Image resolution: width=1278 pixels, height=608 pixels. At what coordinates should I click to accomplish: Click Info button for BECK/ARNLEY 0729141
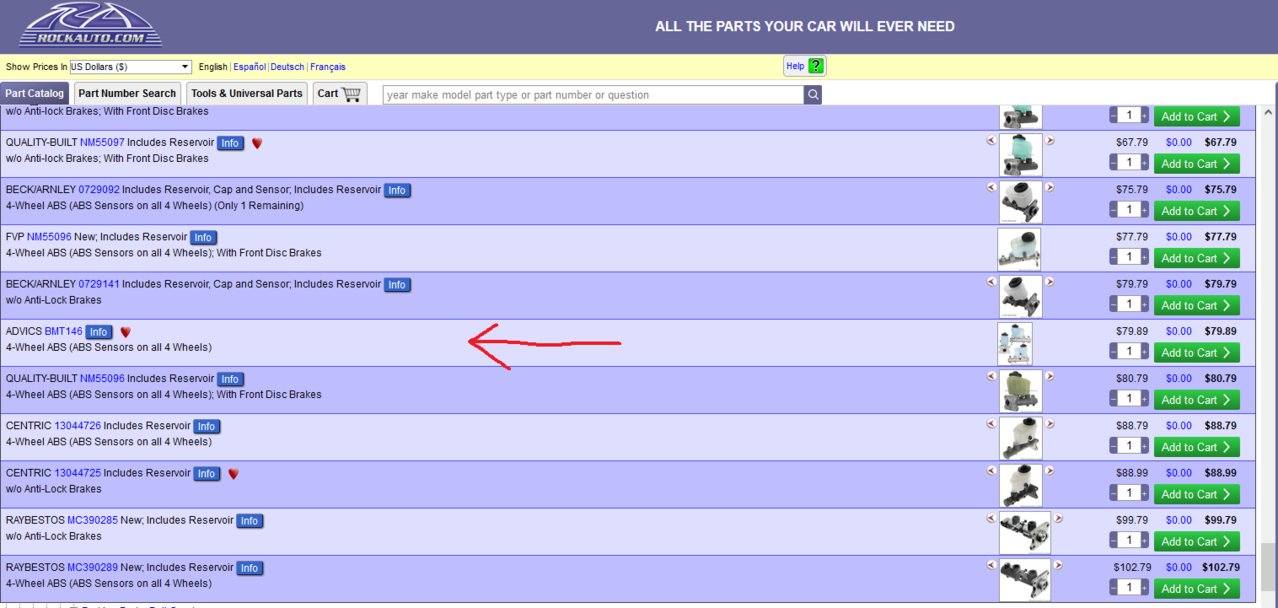[397, 285]
